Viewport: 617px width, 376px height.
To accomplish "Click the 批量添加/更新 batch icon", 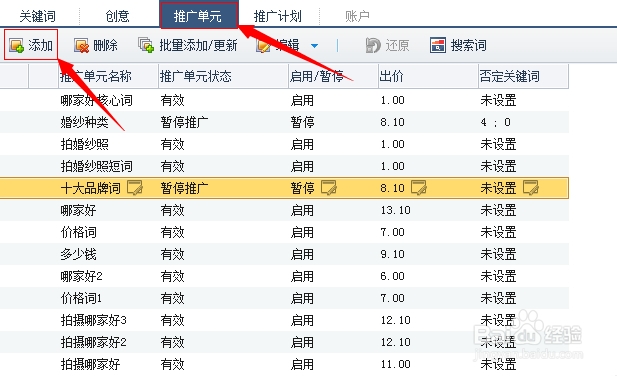I will tap(146, 45).
